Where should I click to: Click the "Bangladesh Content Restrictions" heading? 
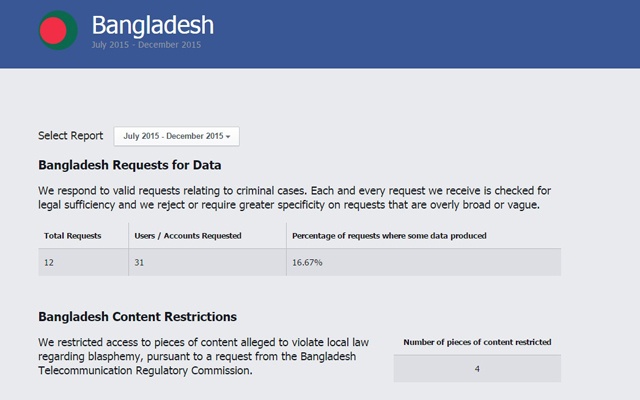tap(137, 317)
